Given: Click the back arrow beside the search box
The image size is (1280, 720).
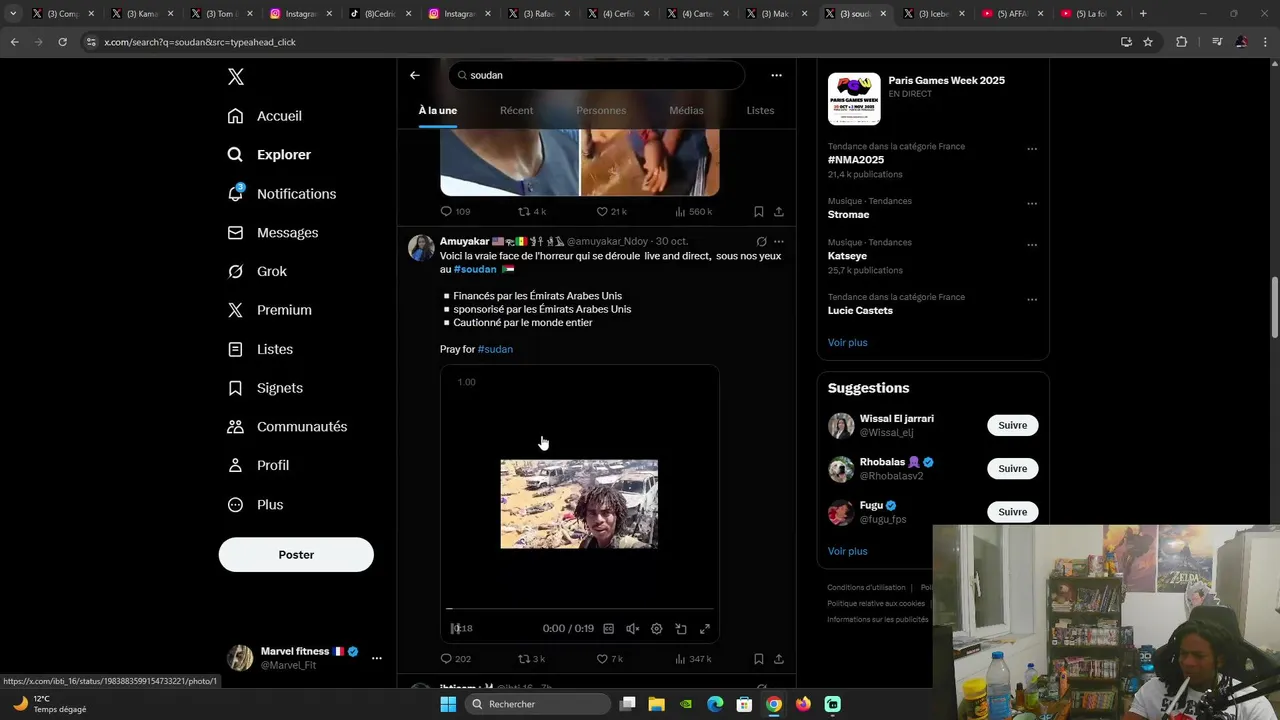Looking at the screenshot, I should pyautogui.click(x=415, y=75).
